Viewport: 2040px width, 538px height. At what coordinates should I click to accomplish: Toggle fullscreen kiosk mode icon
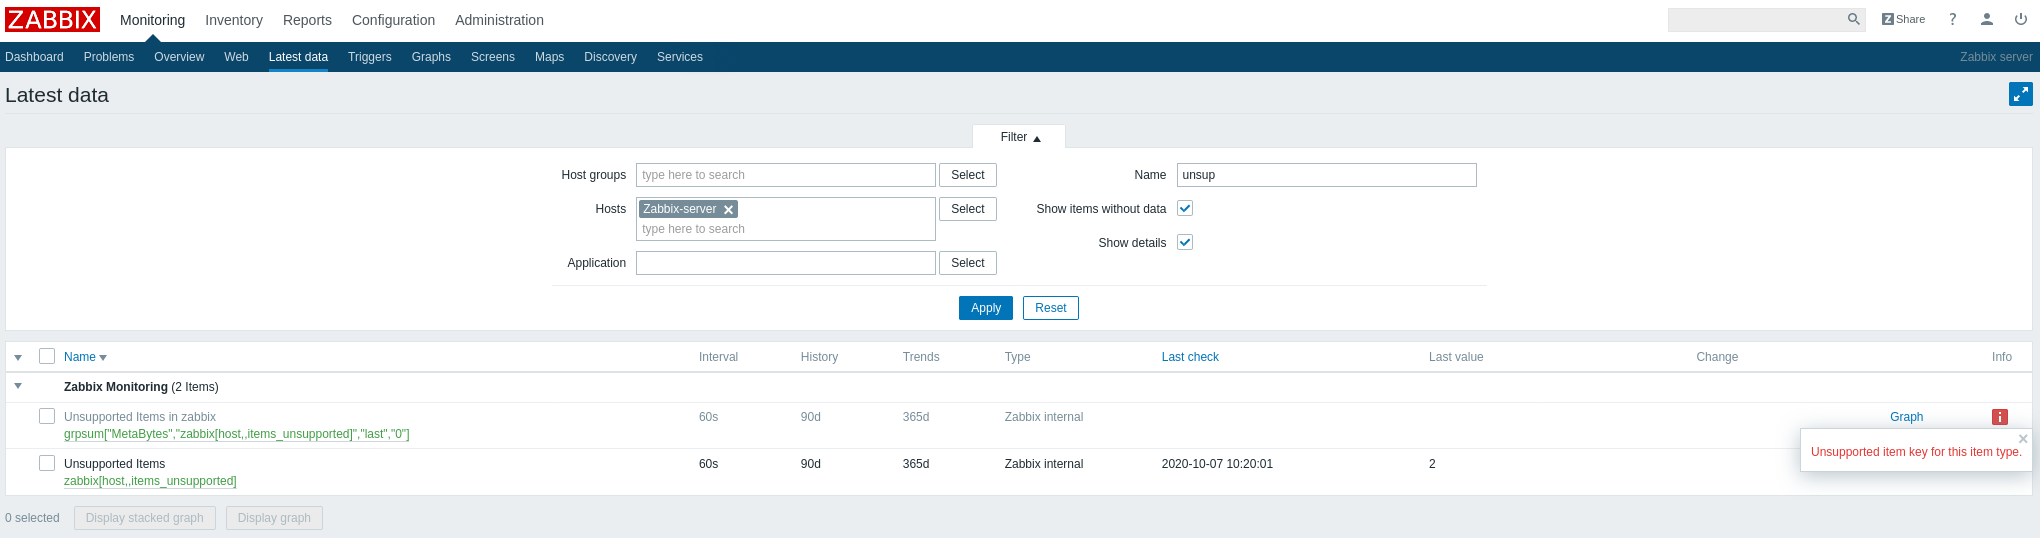point(2021,94)
